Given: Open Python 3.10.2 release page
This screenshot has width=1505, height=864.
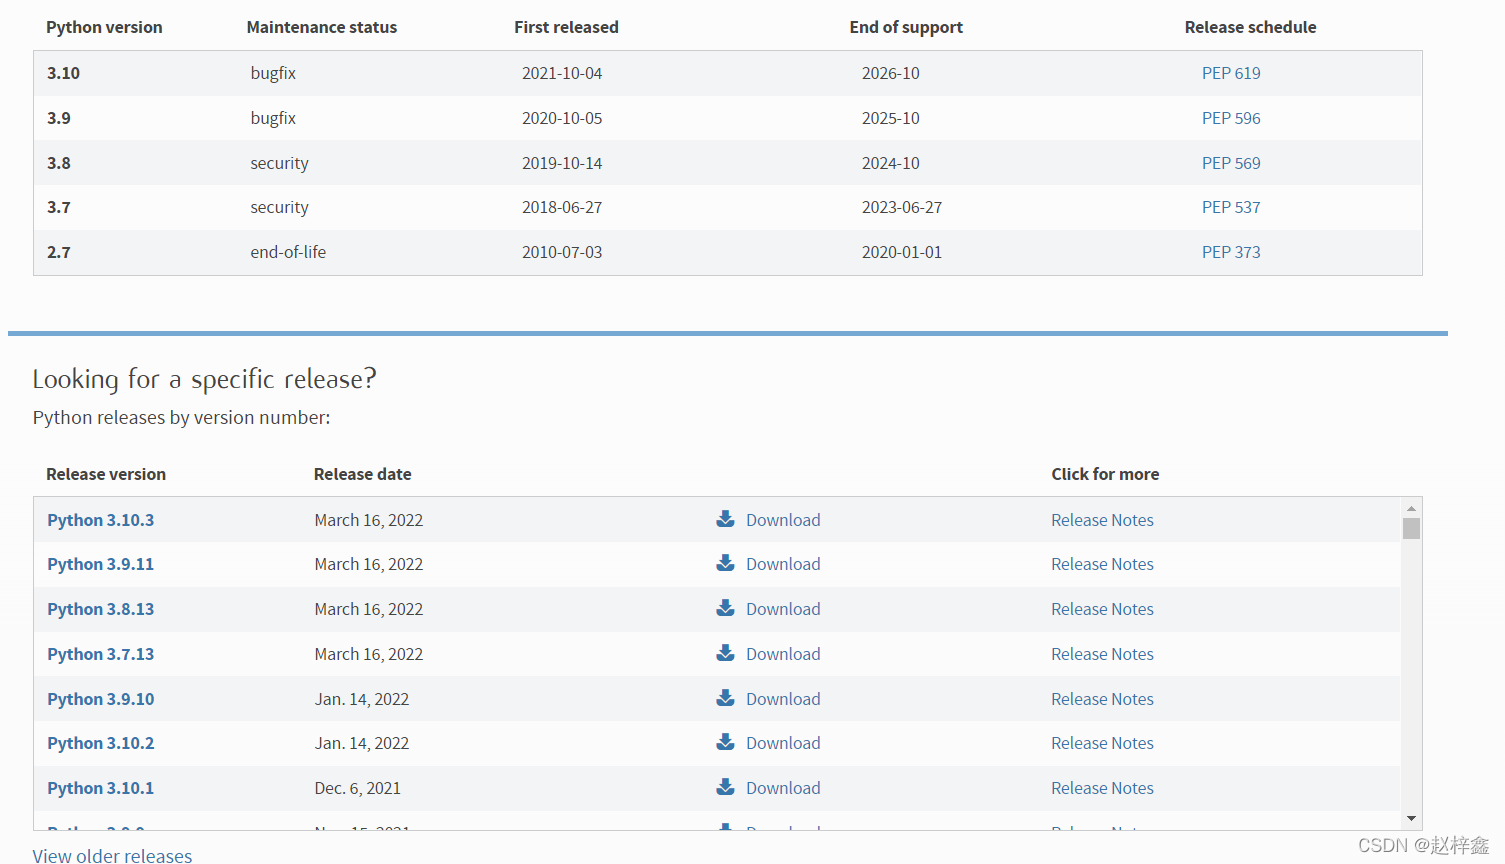Looking at the screenshot, I should coord(101,743).
